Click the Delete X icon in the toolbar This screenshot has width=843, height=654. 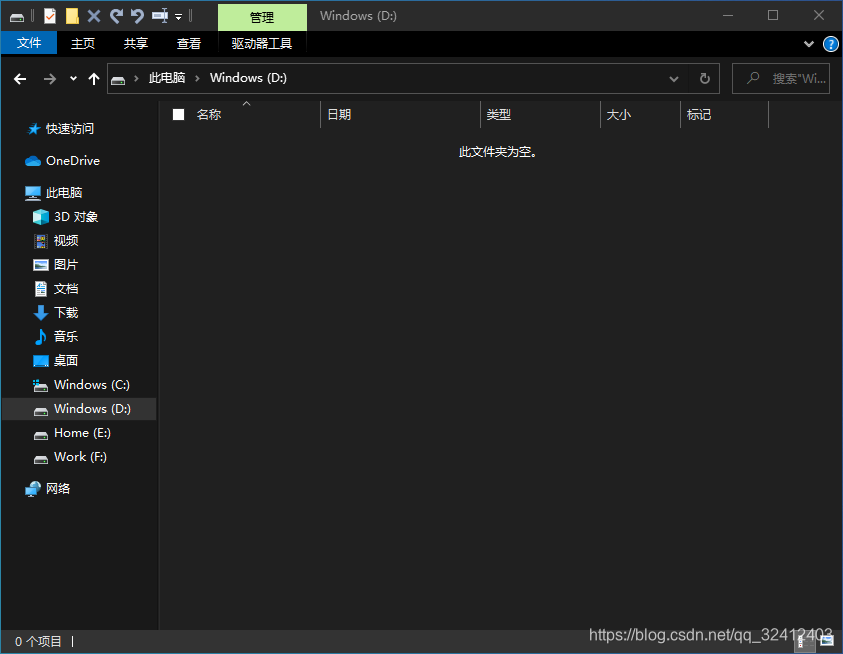(94, 16)
